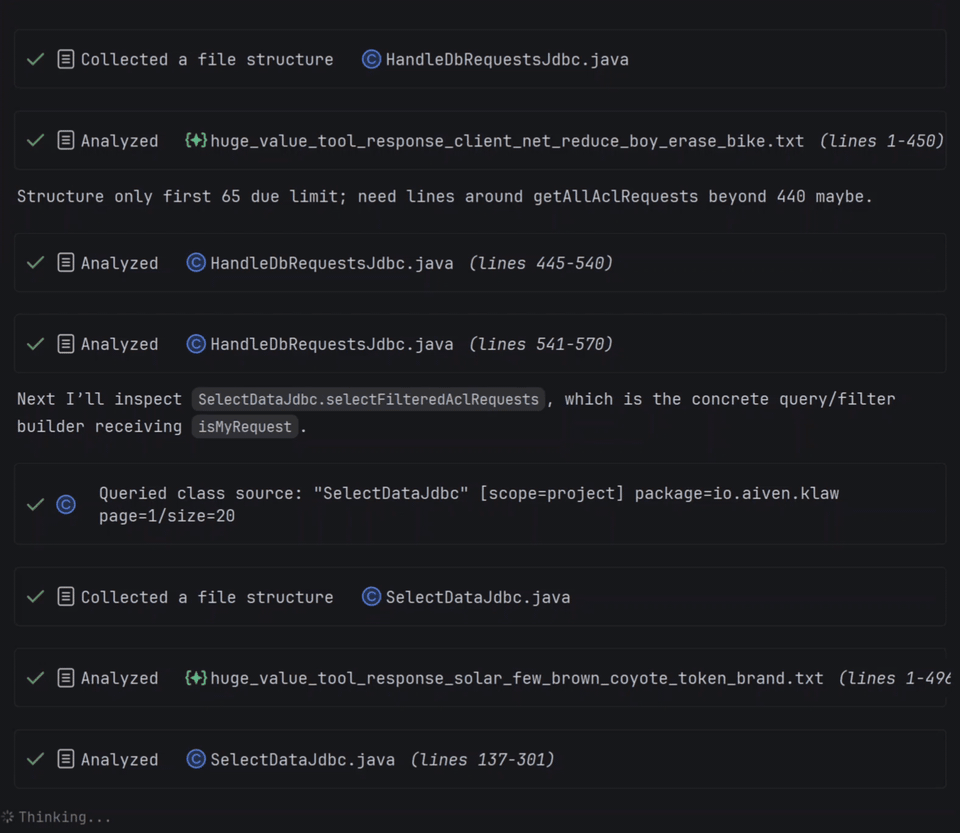The height and width of the screenshot is (833, 960).
Task: Click document icon in lines 541-570 row
Action: pyautogui.click(x=66, y=344)
